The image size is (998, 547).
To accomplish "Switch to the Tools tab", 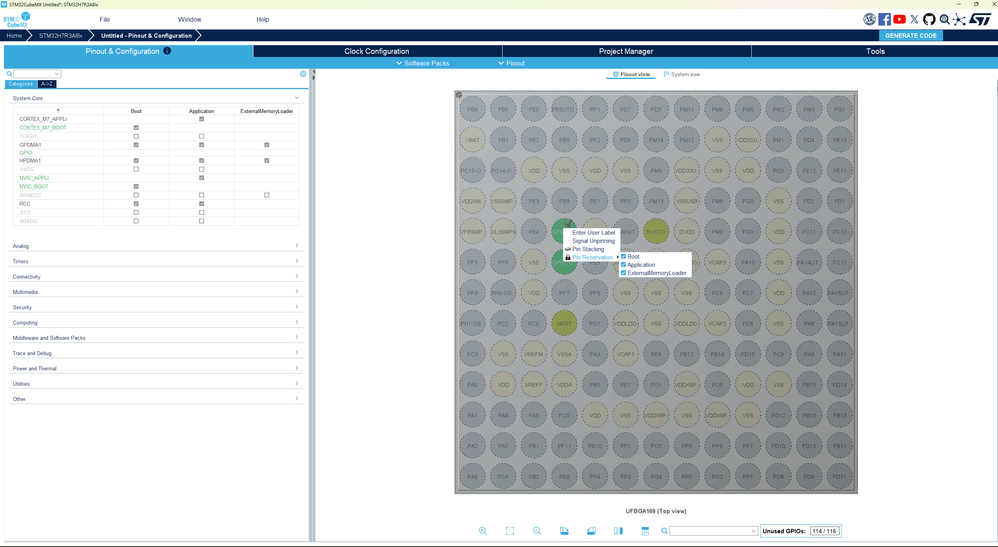I will pyautogui.click(x=875, y=51).
